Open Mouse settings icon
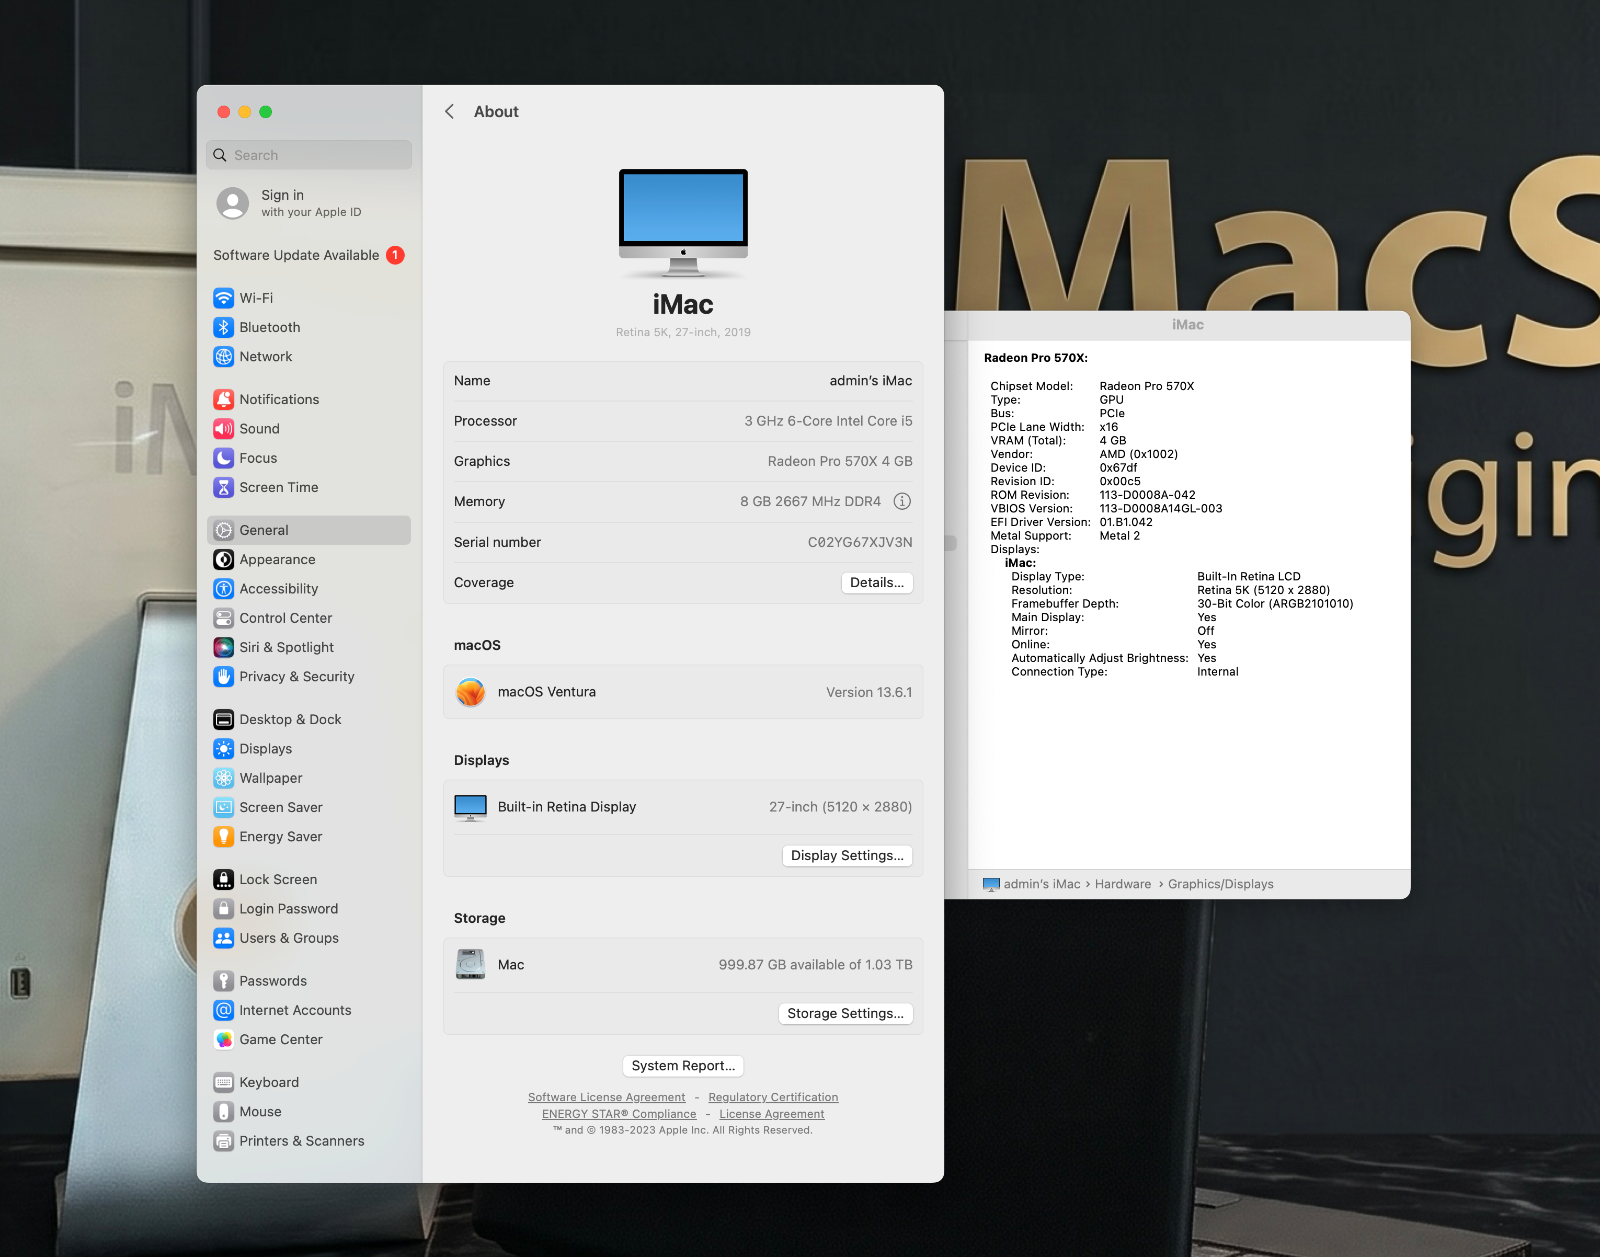 tap(224, 1111)
